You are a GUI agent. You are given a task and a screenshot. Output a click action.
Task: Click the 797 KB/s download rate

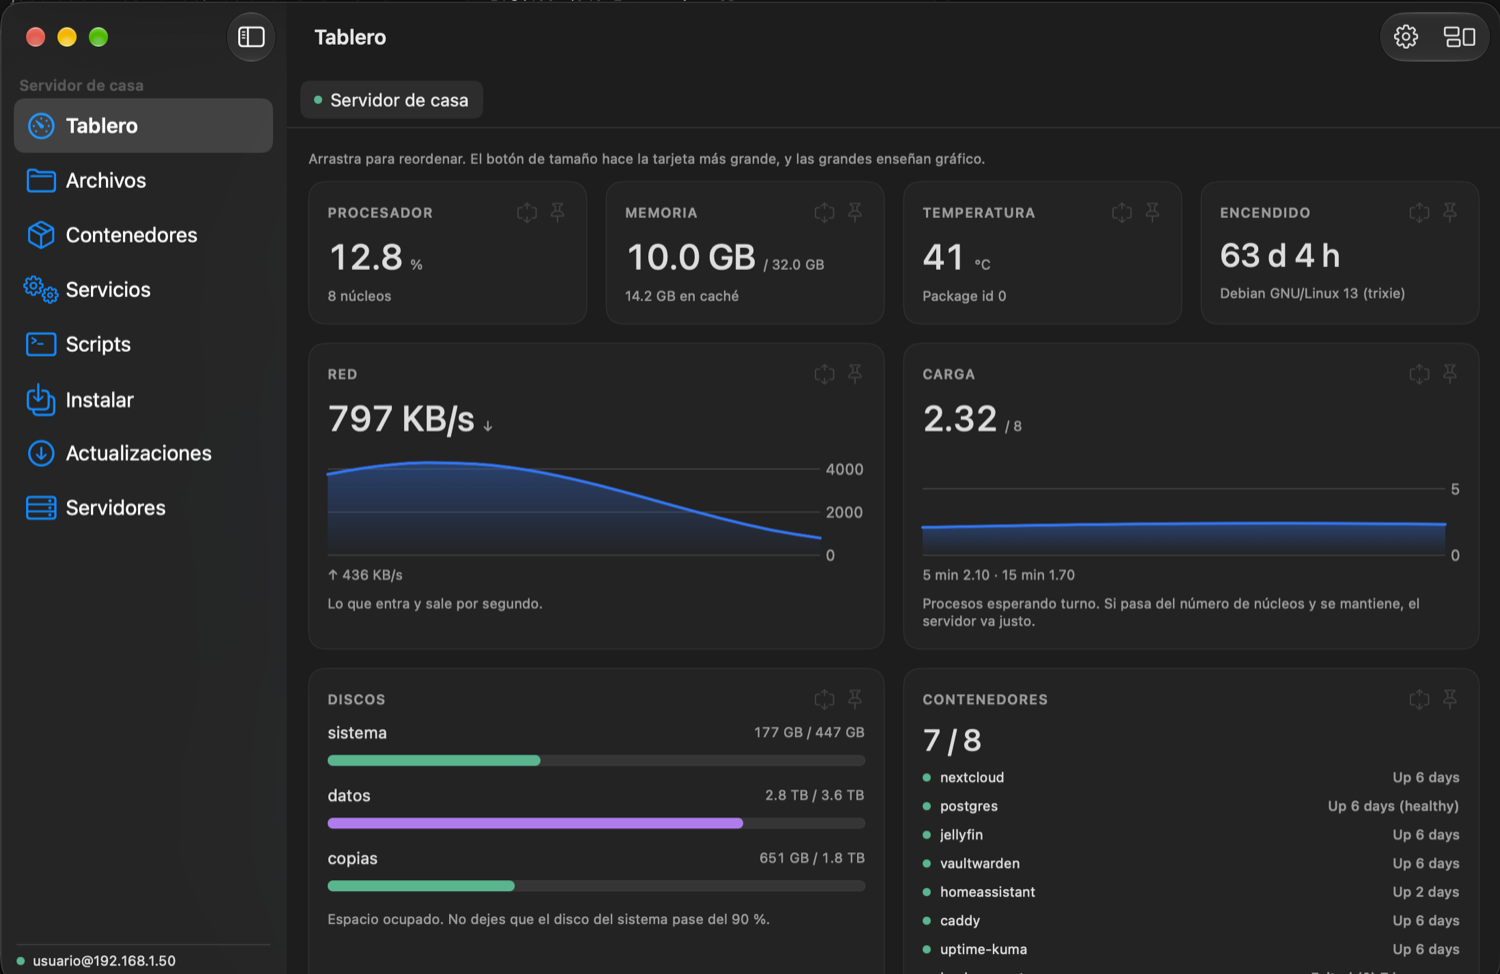[x=410, y=419]
